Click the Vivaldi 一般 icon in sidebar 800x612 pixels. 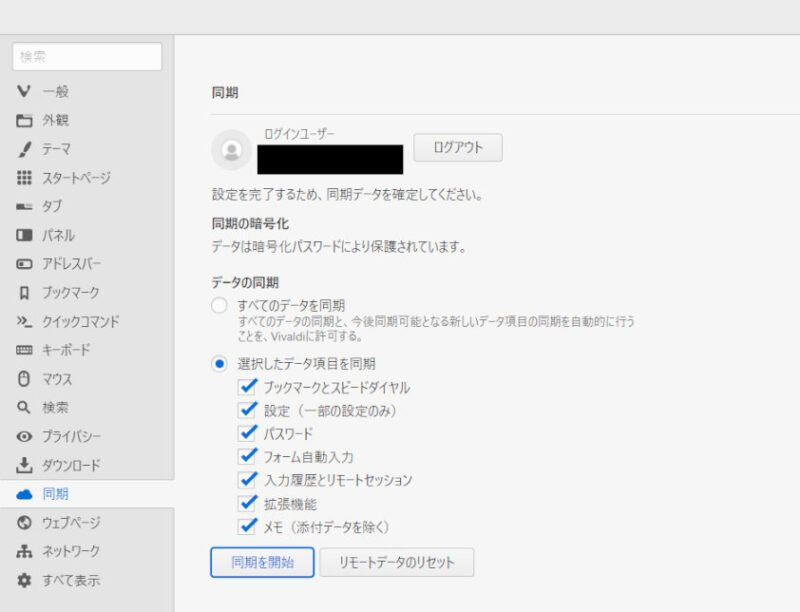click(x=24, y=91)
